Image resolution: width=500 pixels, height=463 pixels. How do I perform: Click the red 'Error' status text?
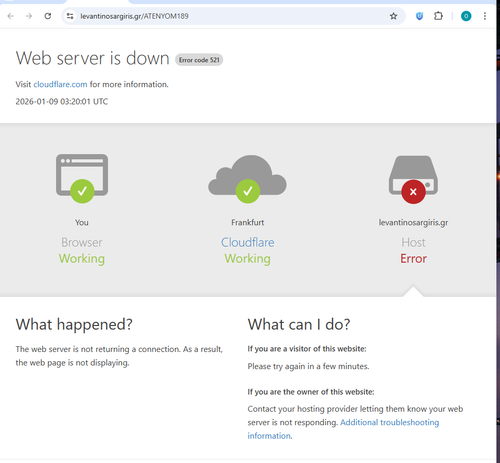[413, 259]
